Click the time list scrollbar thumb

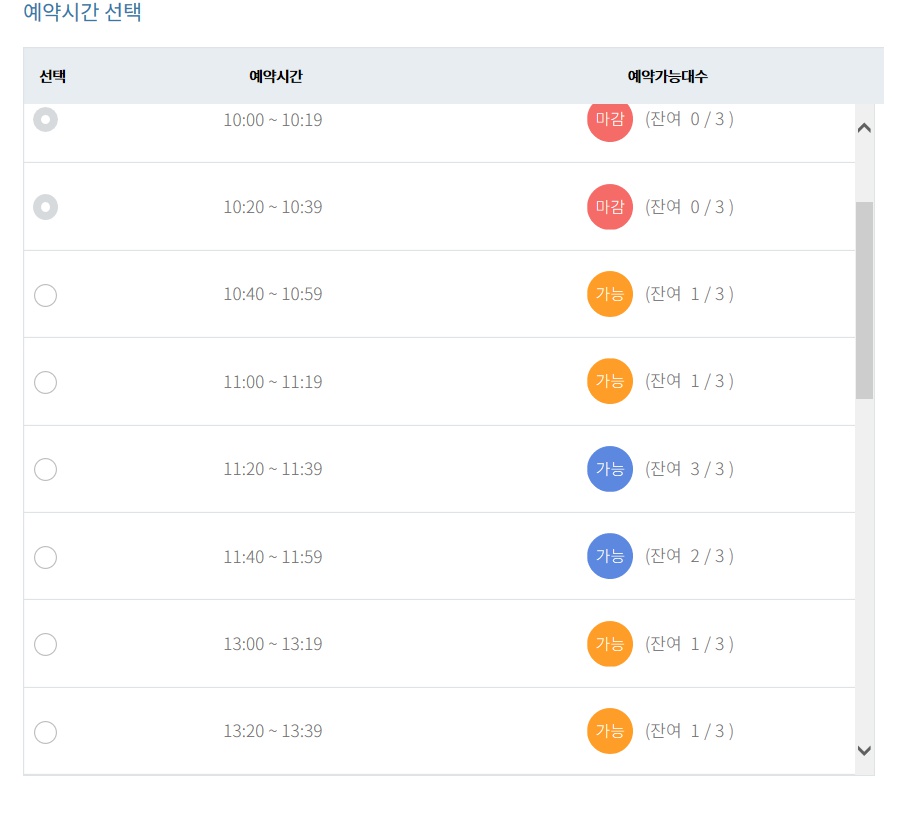[x=864, y=300]
